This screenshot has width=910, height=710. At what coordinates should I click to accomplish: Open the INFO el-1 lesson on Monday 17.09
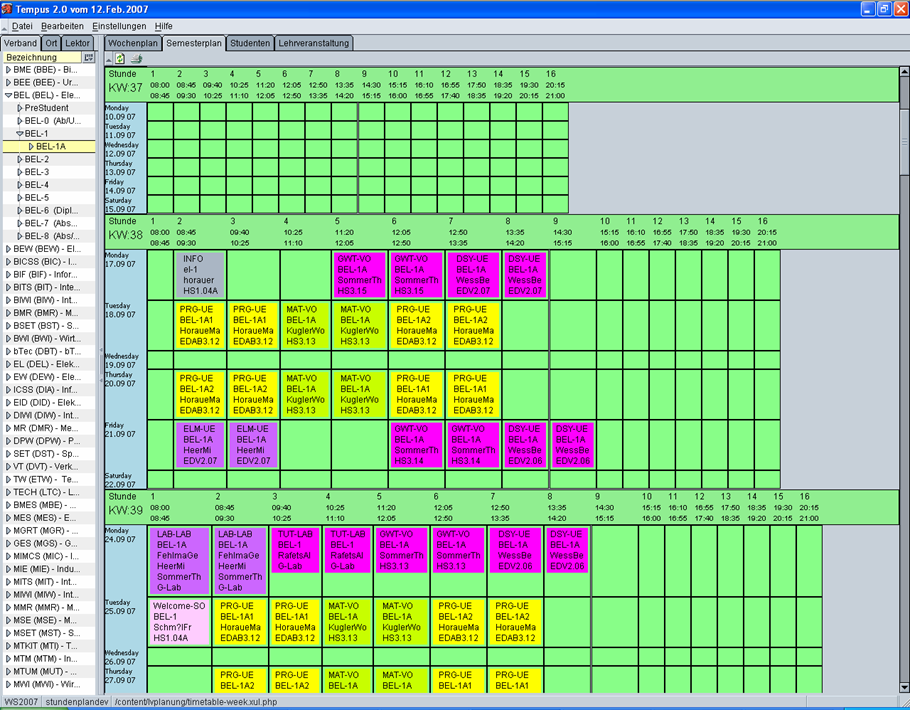[199, 274]
